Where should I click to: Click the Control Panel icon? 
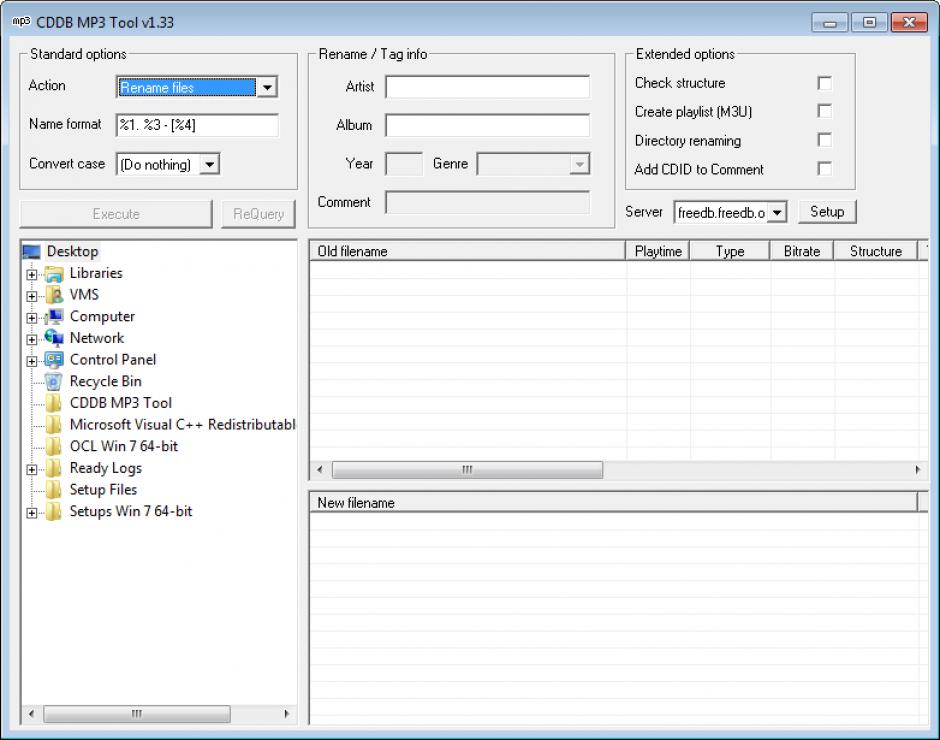[54, 360]
